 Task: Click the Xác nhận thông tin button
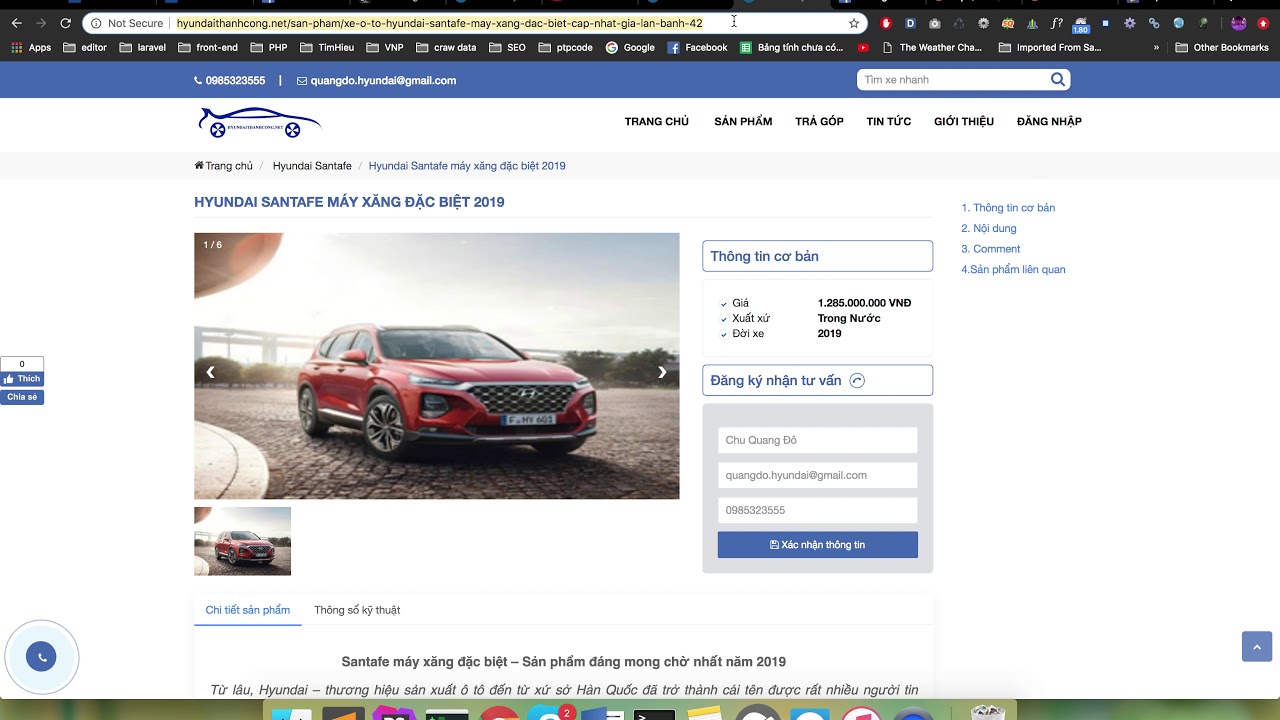817,545
